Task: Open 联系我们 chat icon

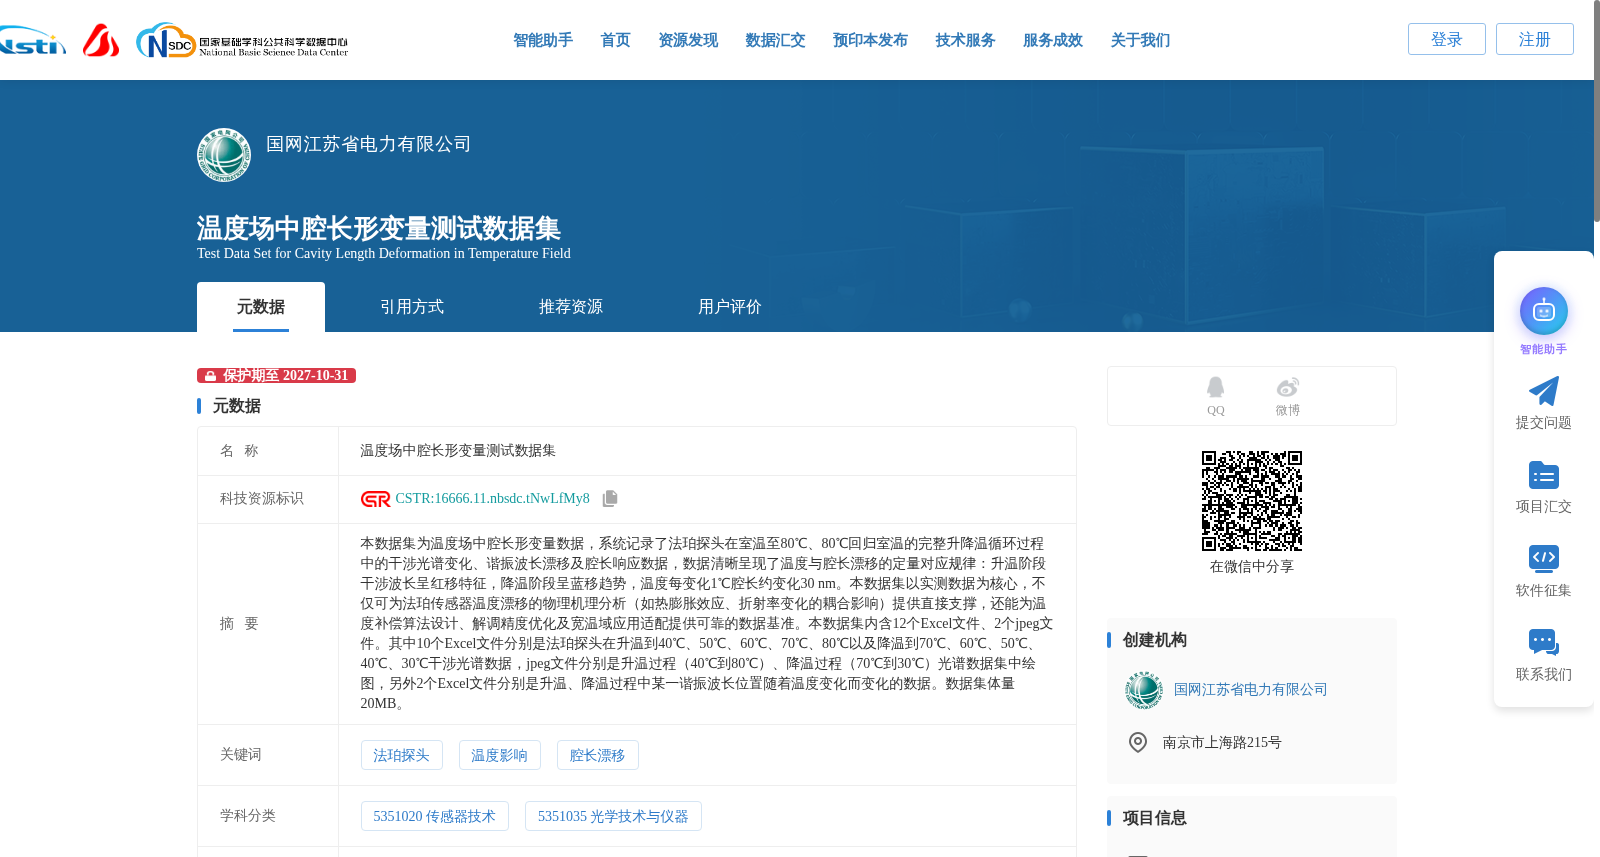Action: click(1543, 643)
